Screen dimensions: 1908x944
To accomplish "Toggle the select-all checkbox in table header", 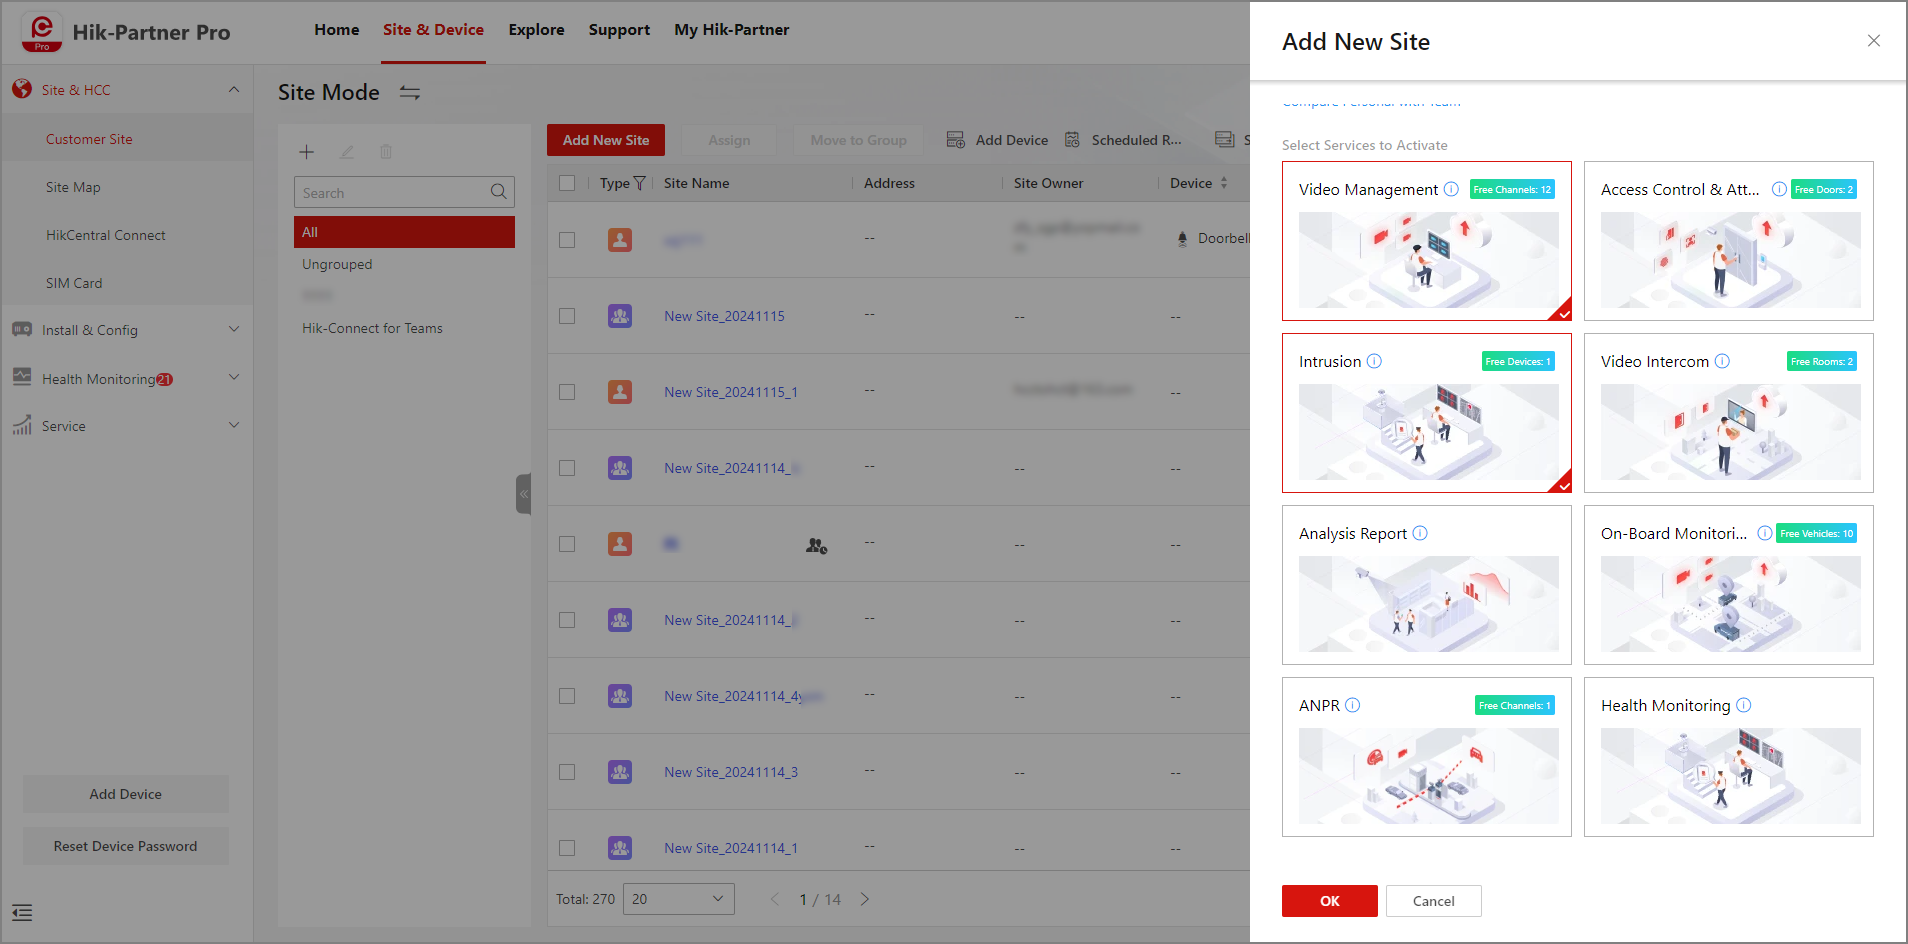I will [x=567, y=183].
